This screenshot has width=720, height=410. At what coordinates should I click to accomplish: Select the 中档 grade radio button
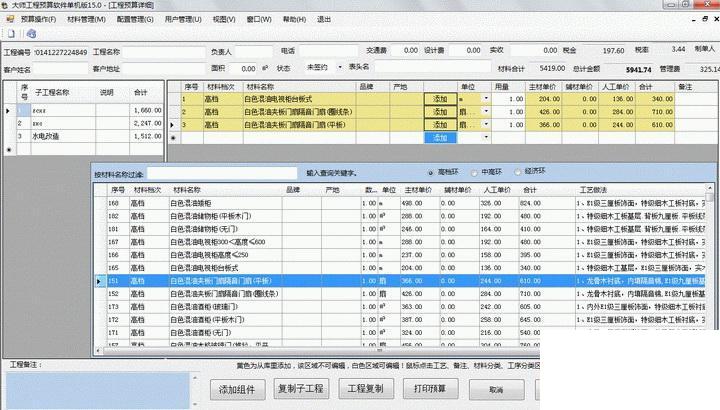point(474,173)
